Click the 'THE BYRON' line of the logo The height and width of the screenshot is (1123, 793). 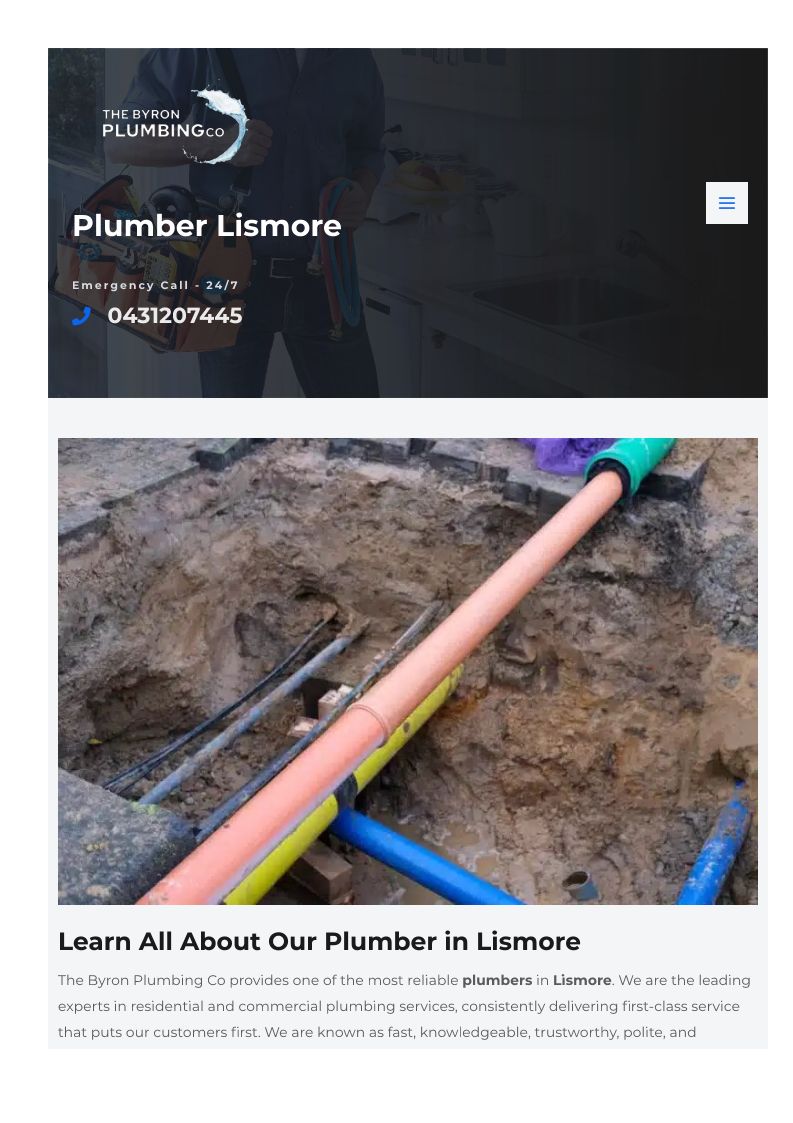(141, 115)
